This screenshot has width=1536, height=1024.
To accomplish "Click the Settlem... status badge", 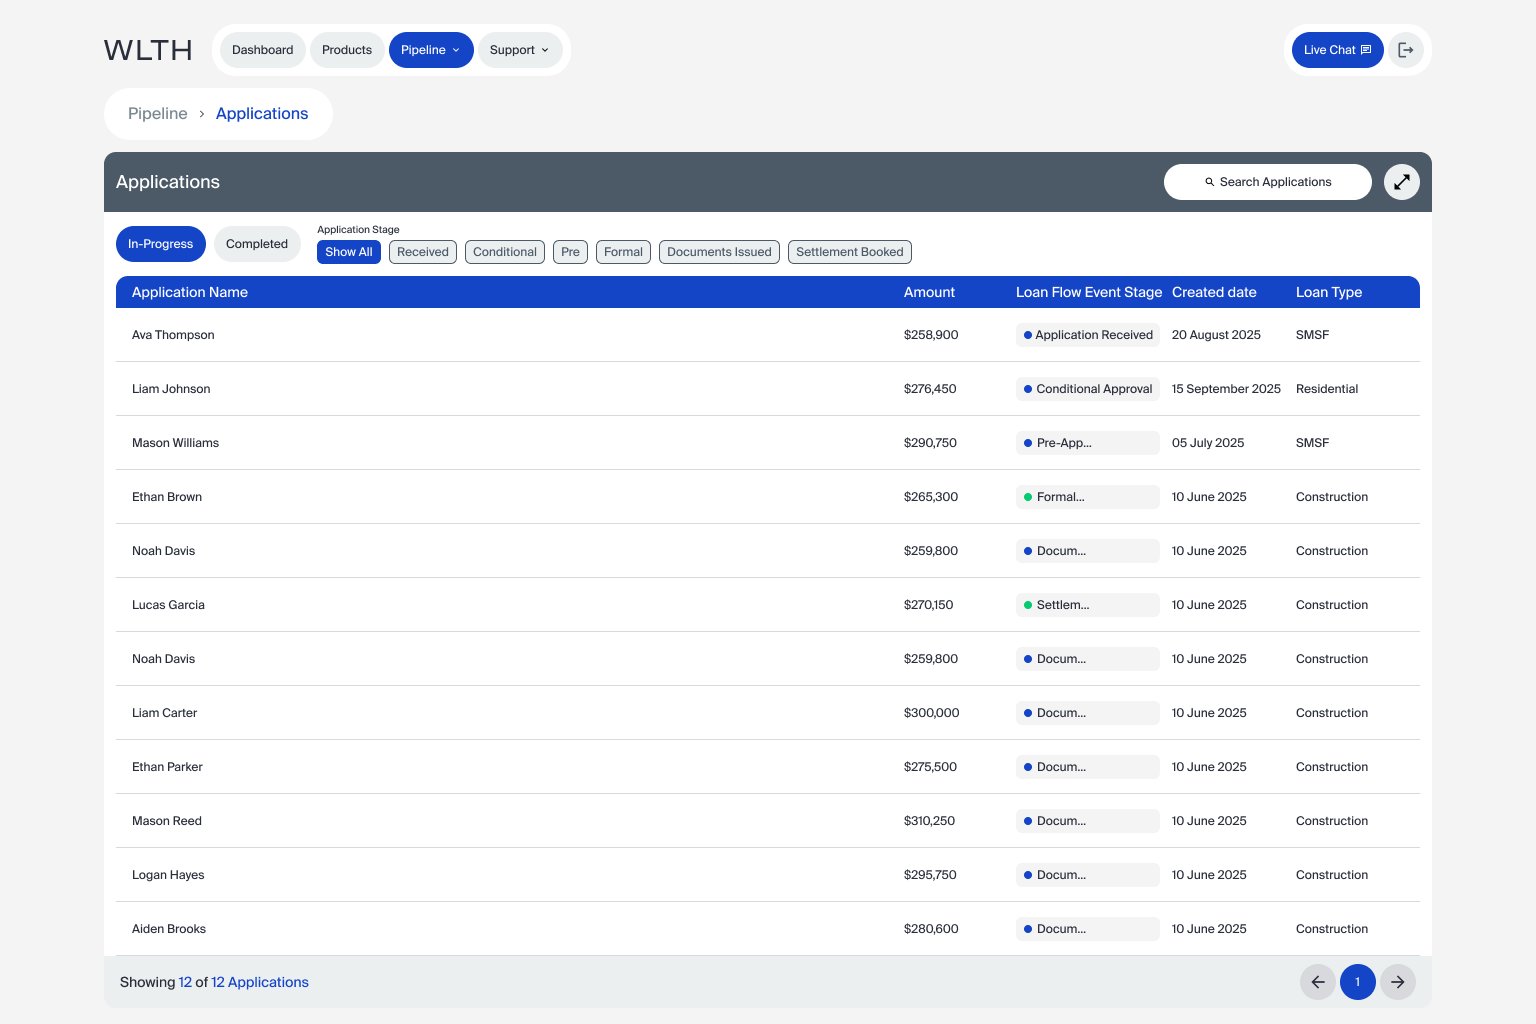I will (1088, 605).
